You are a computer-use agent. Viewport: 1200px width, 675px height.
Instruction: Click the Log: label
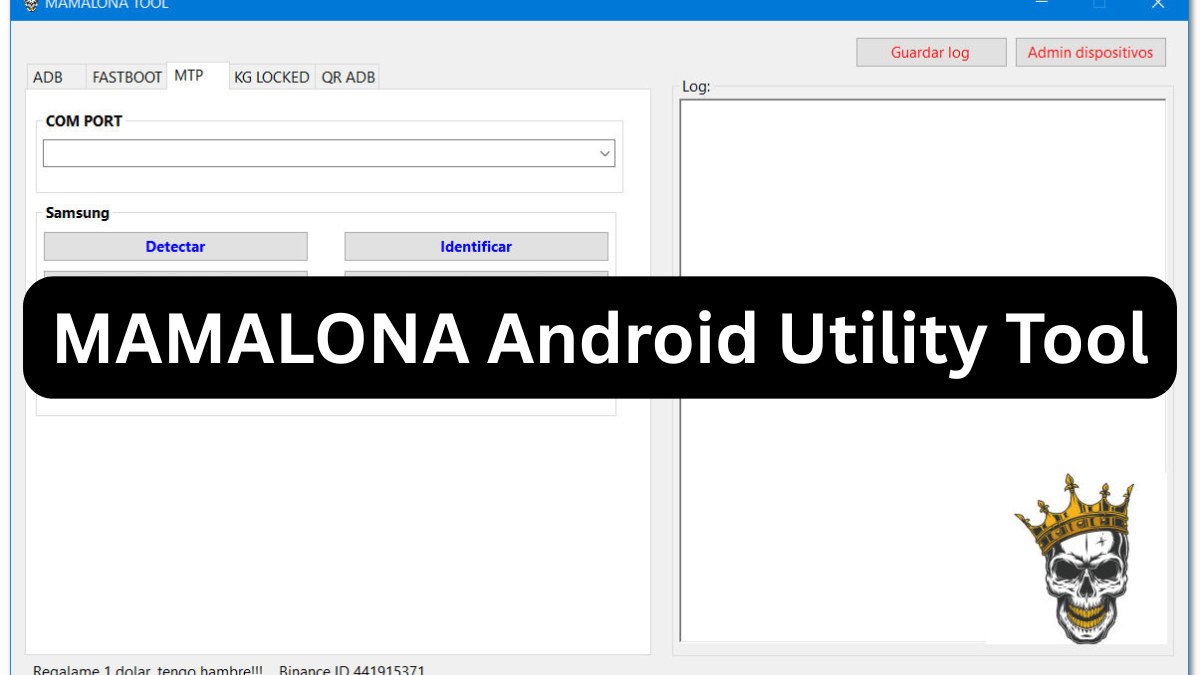coord(696,87)
